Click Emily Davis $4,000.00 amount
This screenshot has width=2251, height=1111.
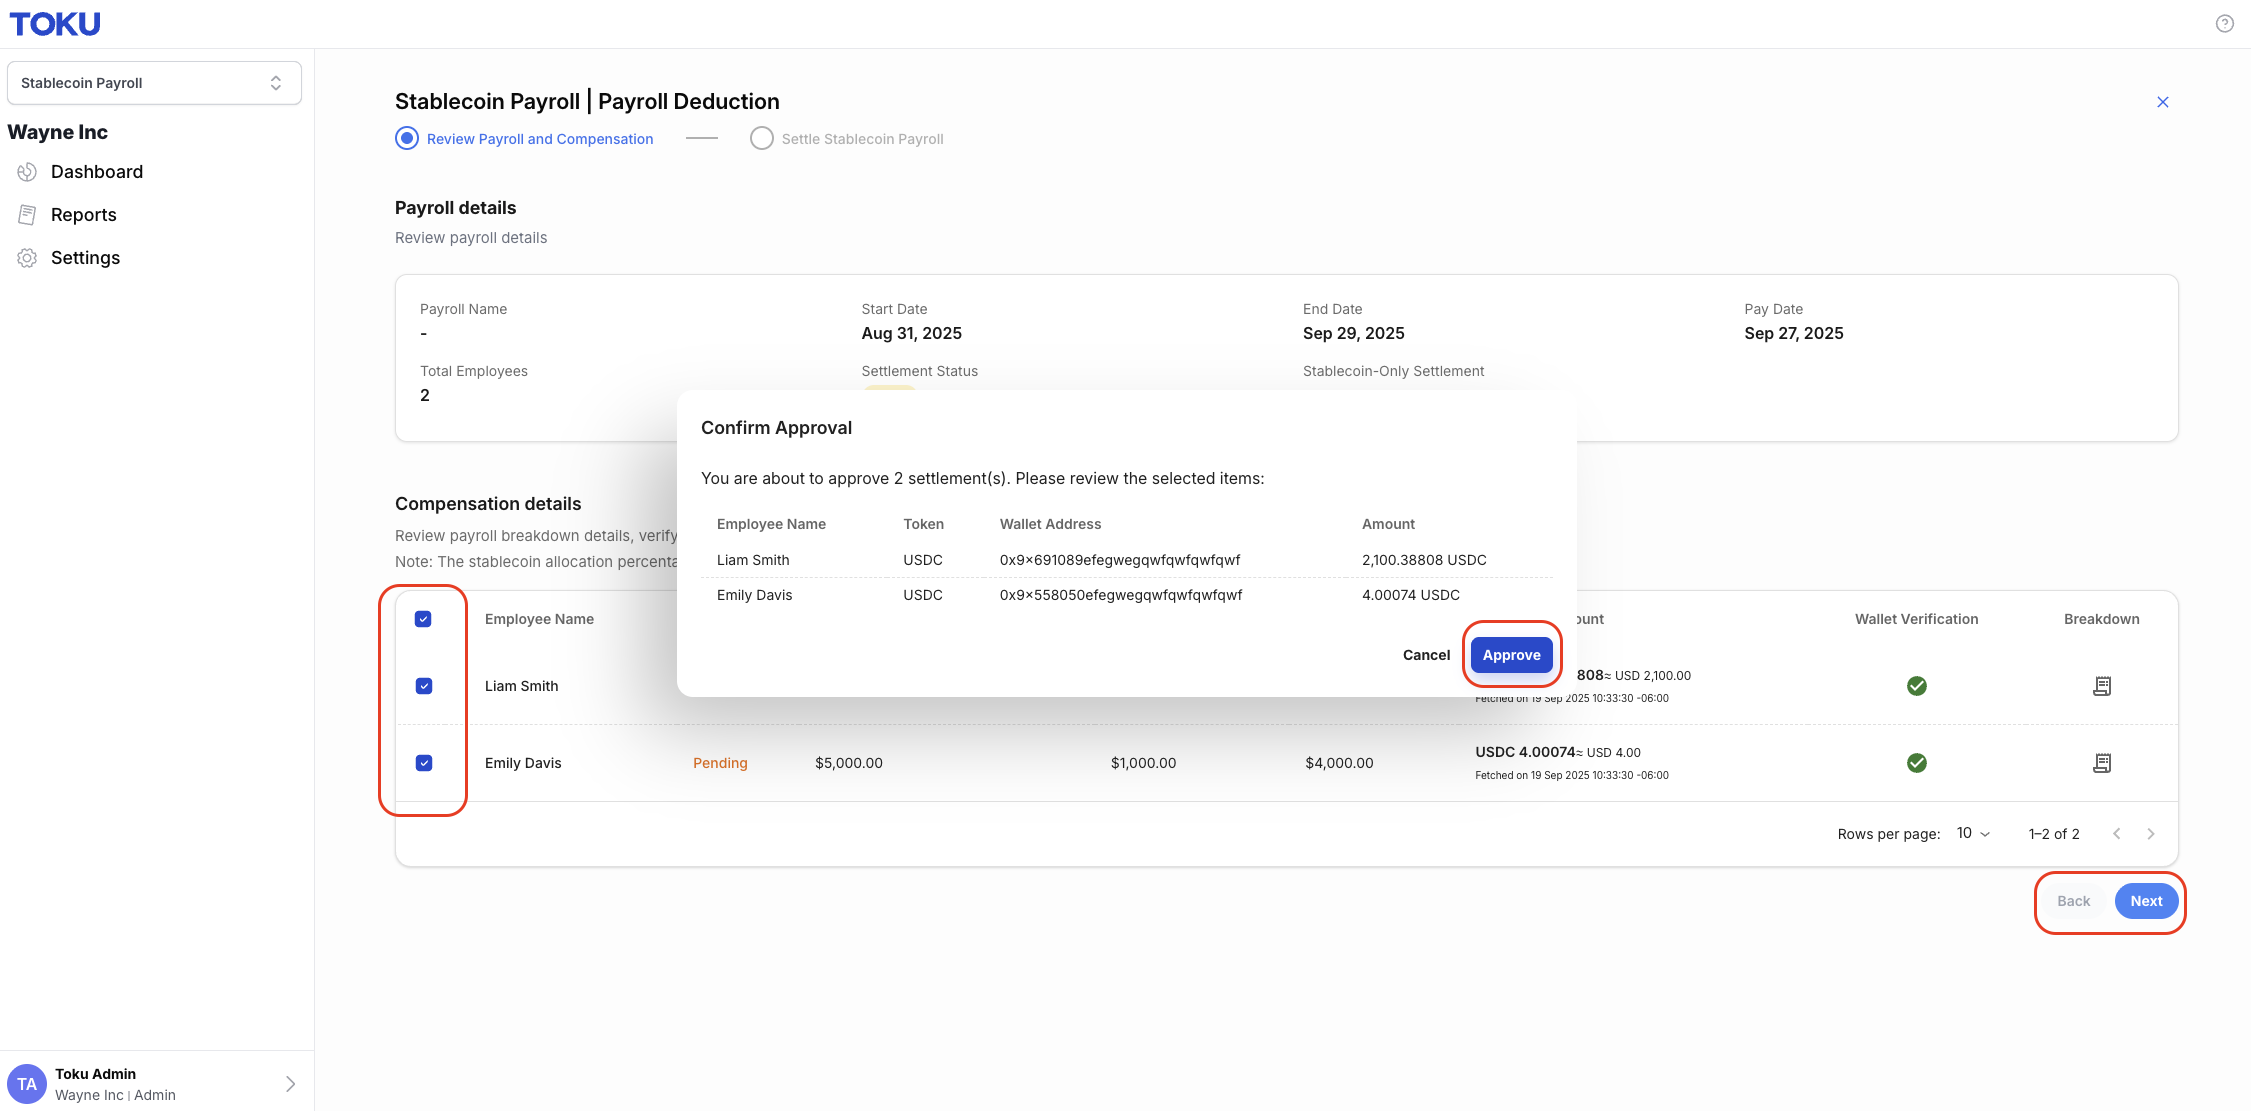point(1339,763)
